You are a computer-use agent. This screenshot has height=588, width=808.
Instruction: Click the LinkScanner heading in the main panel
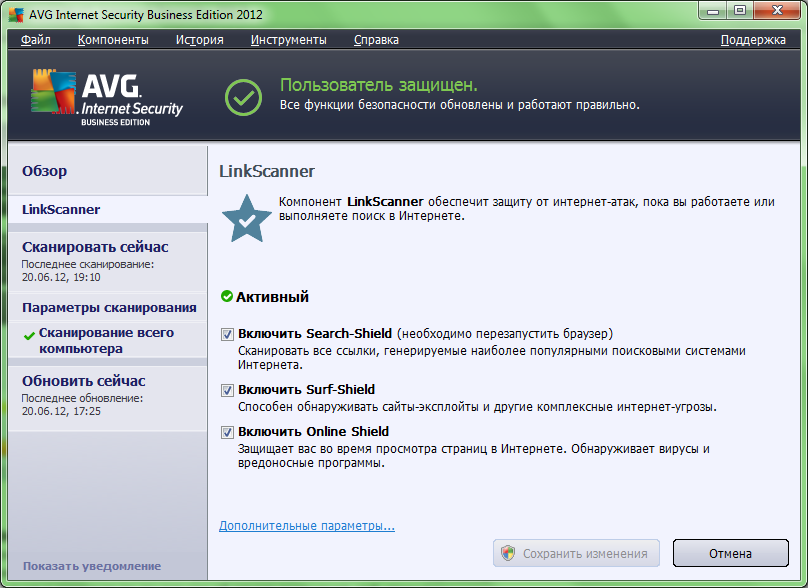pos(267,171)
